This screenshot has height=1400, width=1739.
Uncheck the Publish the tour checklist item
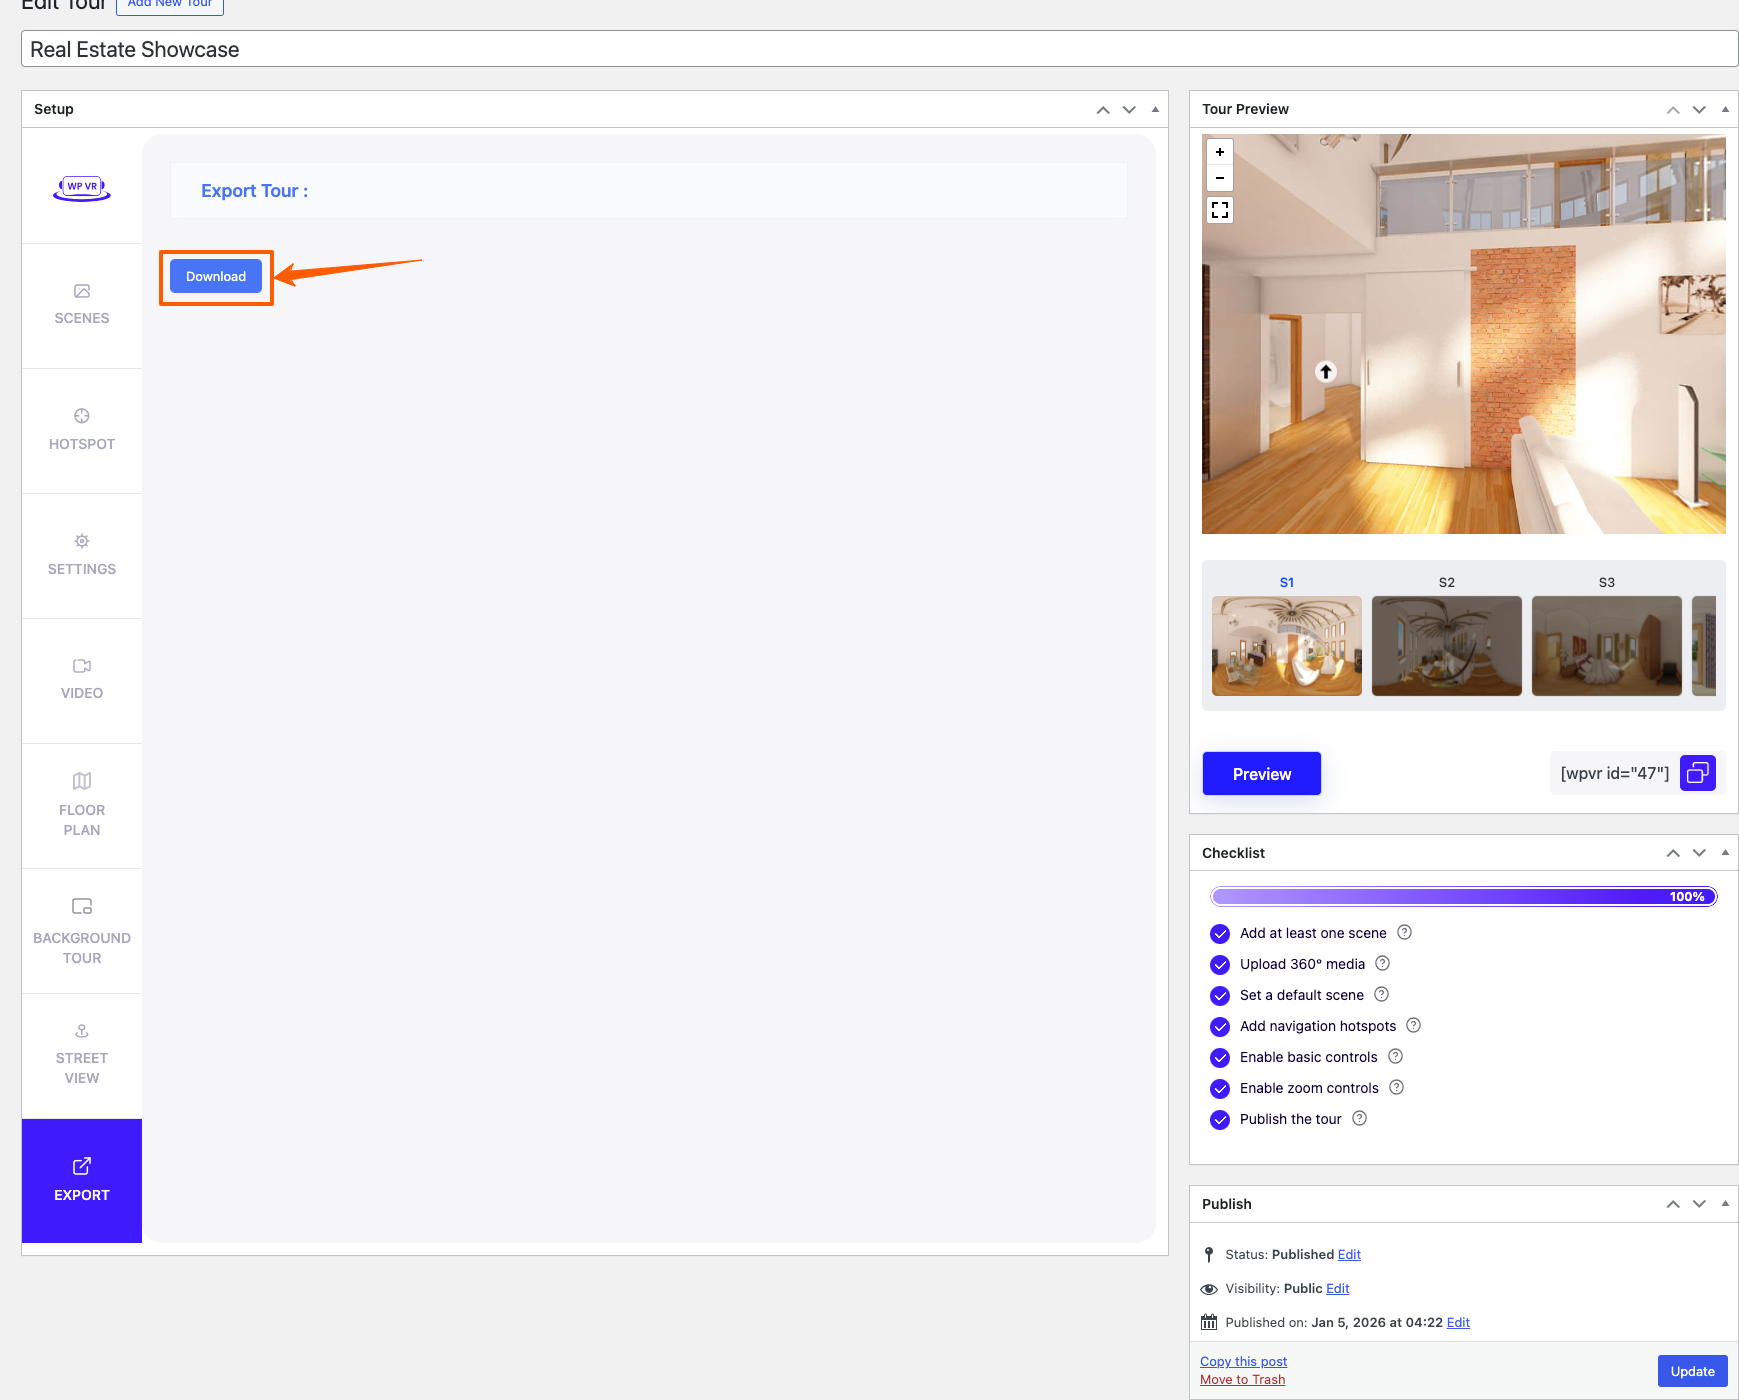[1220, 1119]
